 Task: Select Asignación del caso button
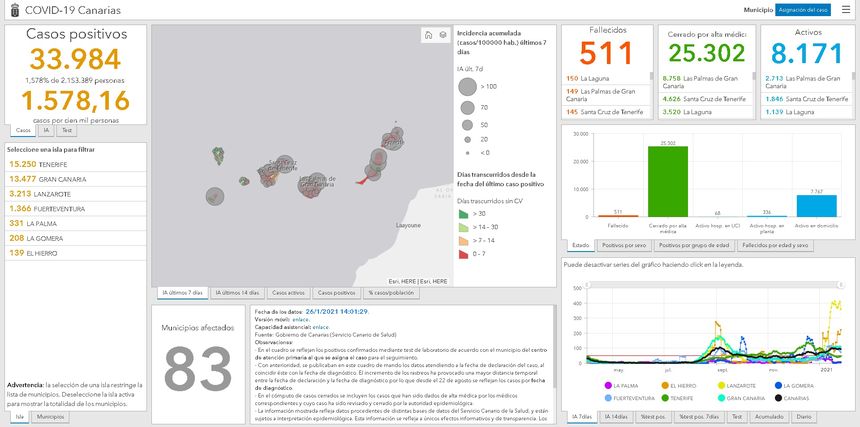[x=802, y=9]
